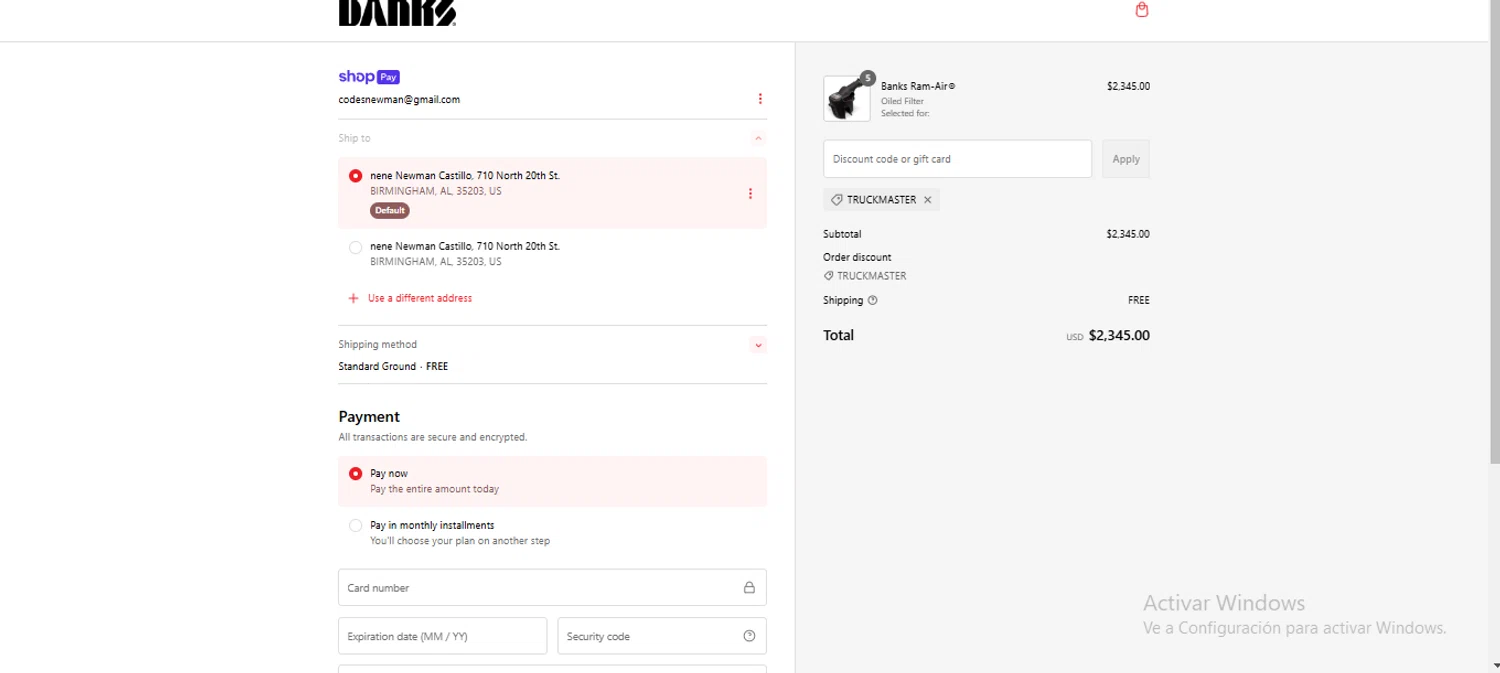Click the Payment section heading
The width and height of the screenshot is (1500, 673).
(369, 417)
